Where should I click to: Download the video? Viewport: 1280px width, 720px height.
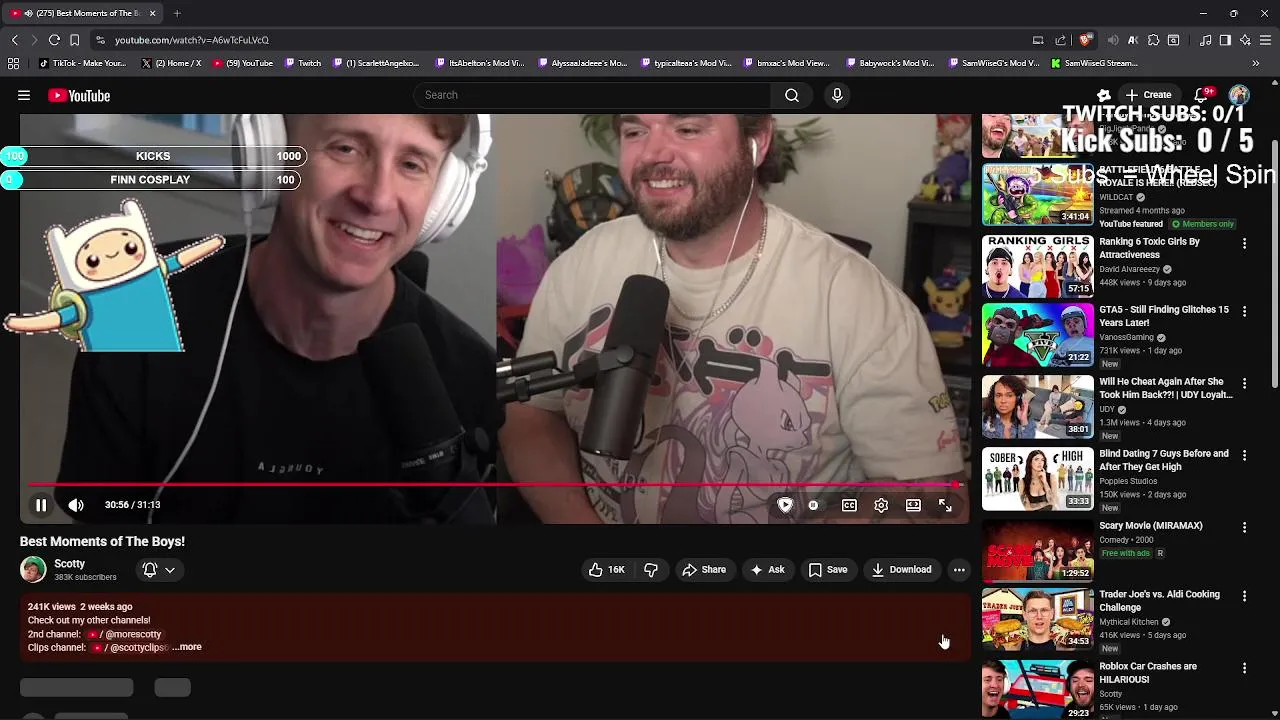(x=902, y=570)
